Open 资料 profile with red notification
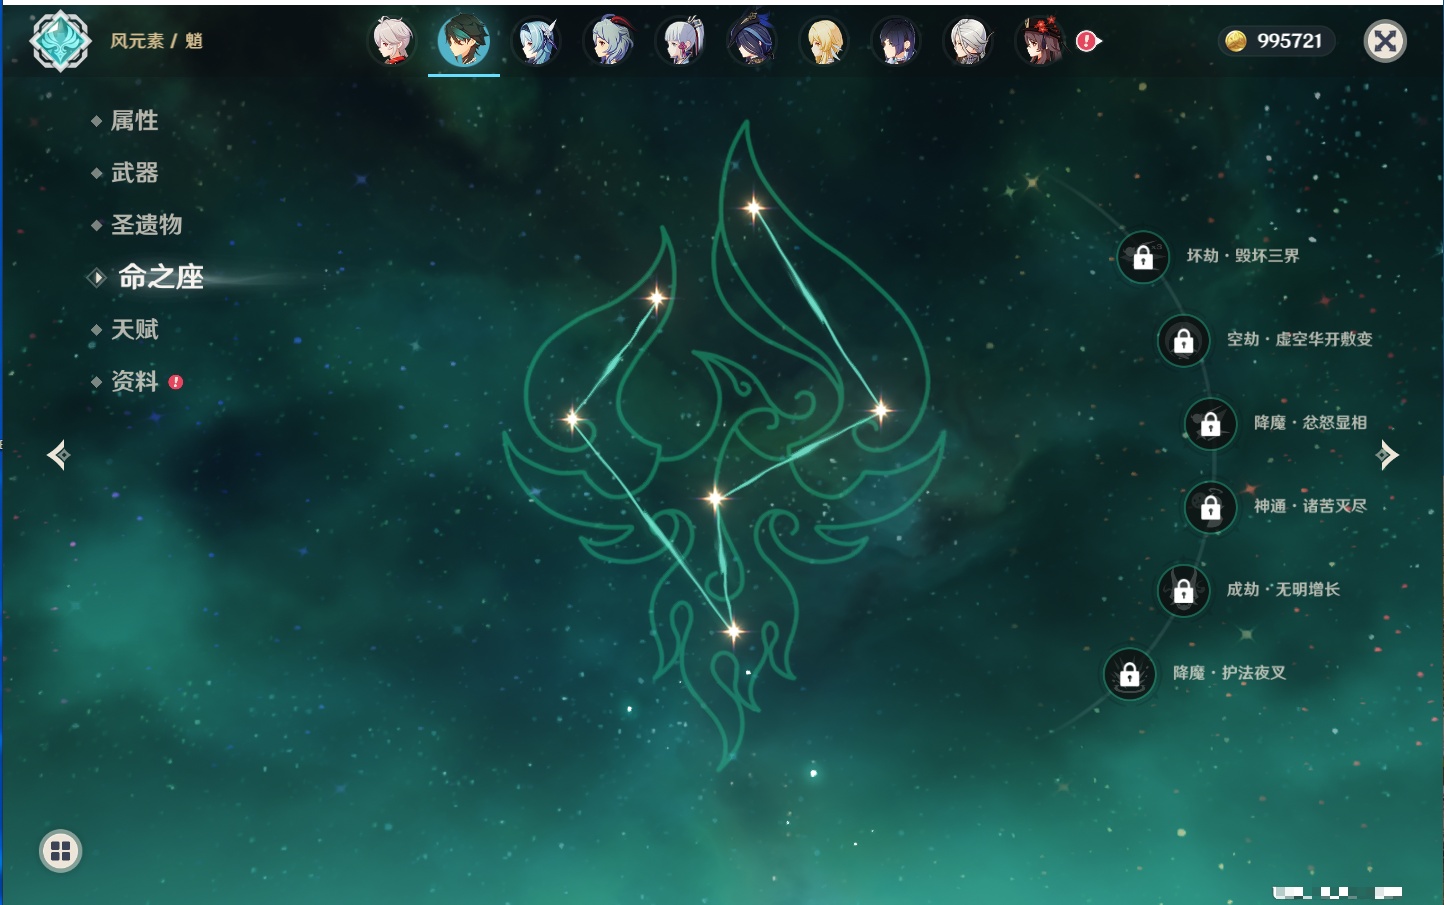This screenshot has height=905, width=1444. [x=134, y=381]
